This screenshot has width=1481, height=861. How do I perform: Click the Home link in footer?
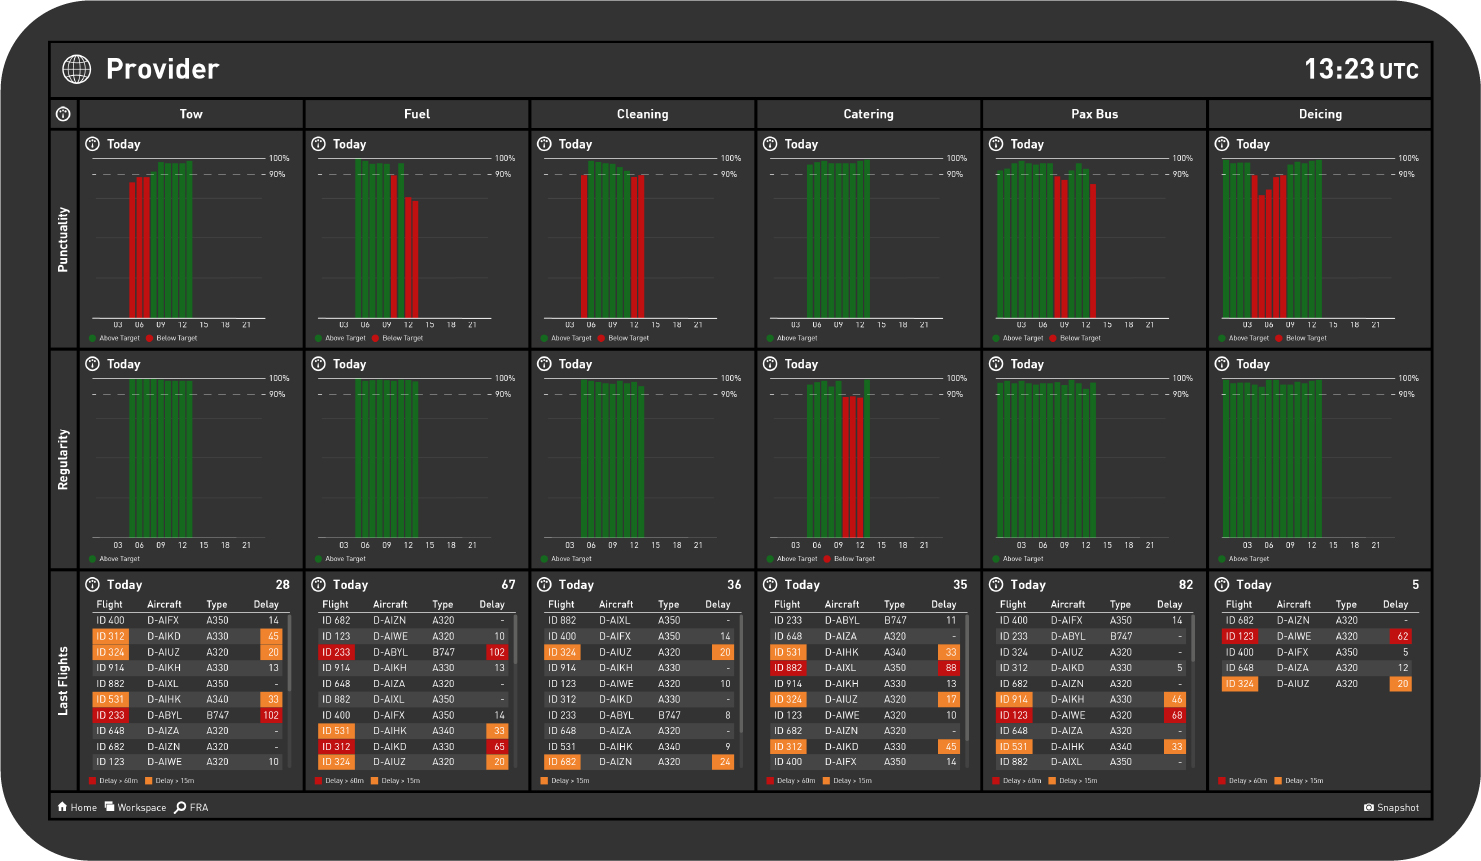click(x=84, y=808)
